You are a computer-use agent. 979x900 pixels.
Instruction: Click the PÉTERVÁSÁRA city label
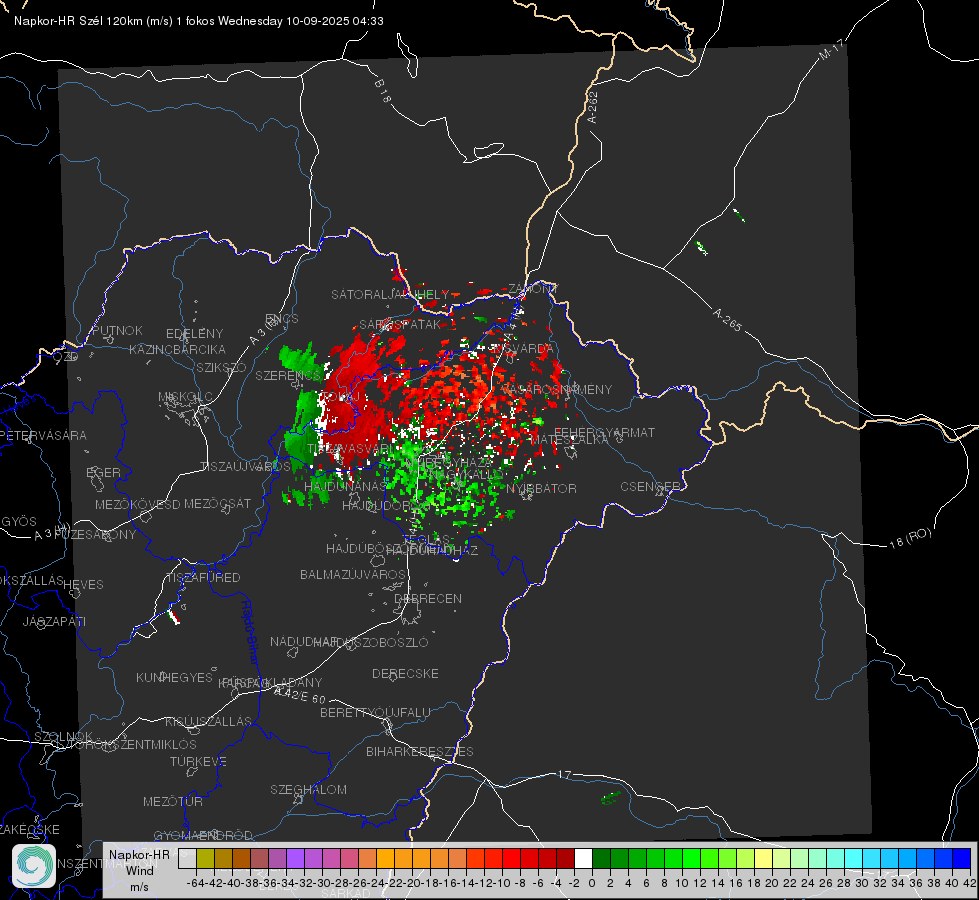click(x=43, y=435)
